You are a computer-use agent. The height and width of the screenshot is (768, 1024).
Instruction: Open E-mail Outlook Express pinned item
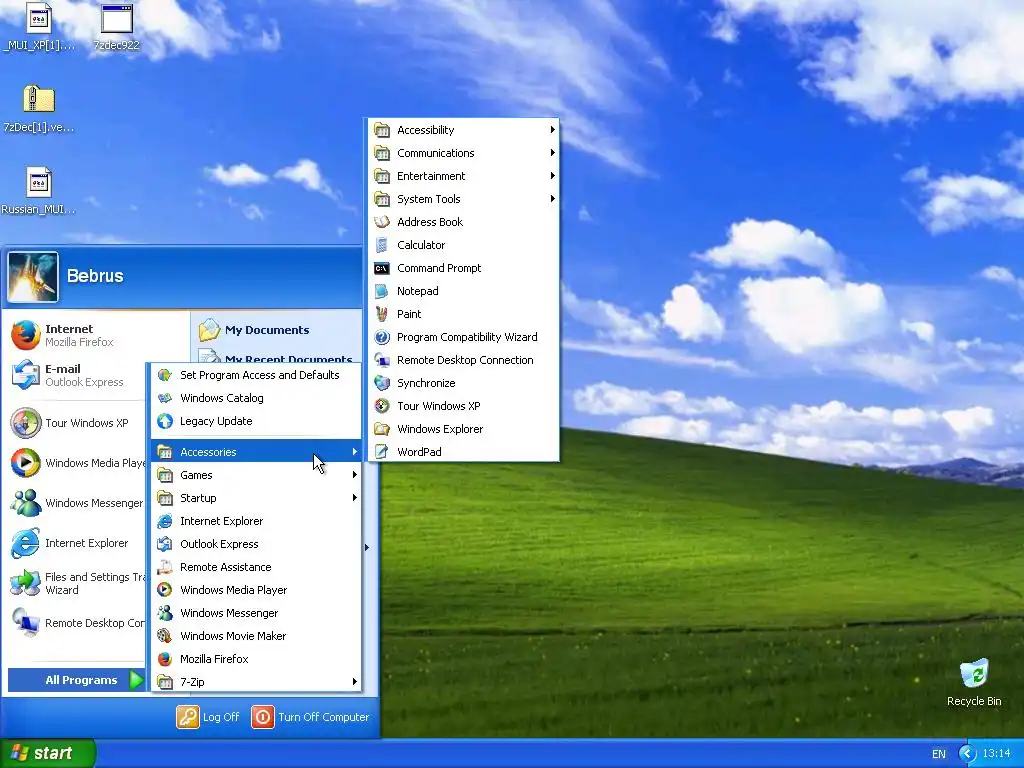pos(78,376)
